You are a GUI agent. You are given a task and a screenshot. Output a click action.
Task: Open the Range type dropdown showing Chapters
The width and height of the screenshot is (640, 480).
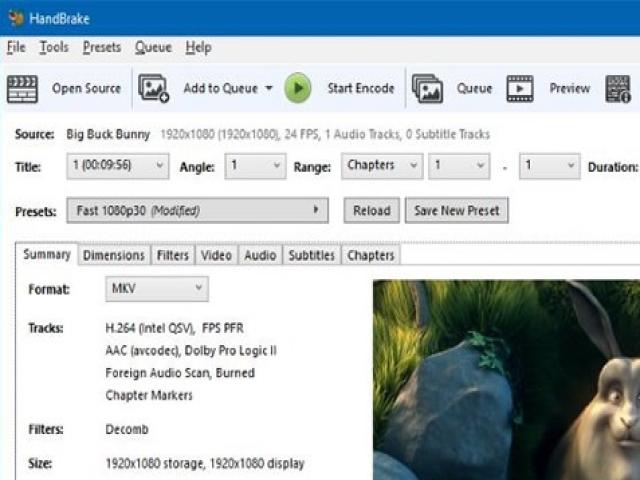[x=382, y=166]
